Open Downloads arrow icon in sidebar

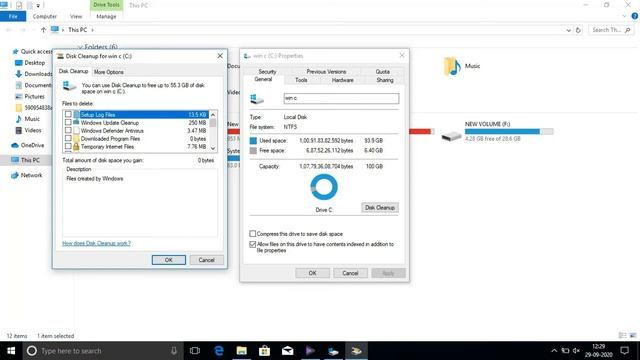(x=18, y=74)
